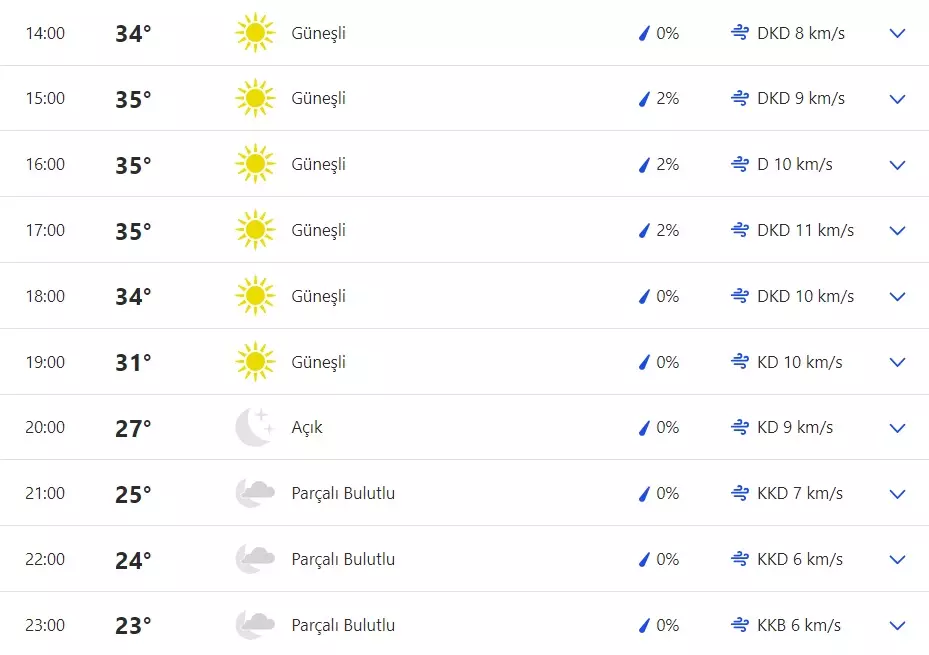Click the 35° temperature at 17:00
929x655 pixels.
pyautogui.click(x=133, y=231)
